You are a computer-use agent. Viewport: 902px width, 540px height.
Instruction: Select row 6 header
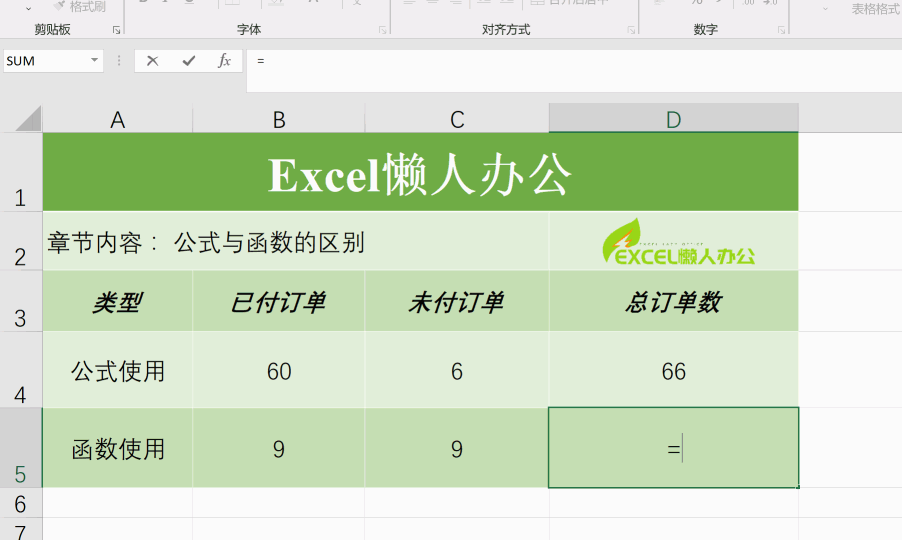21,503
